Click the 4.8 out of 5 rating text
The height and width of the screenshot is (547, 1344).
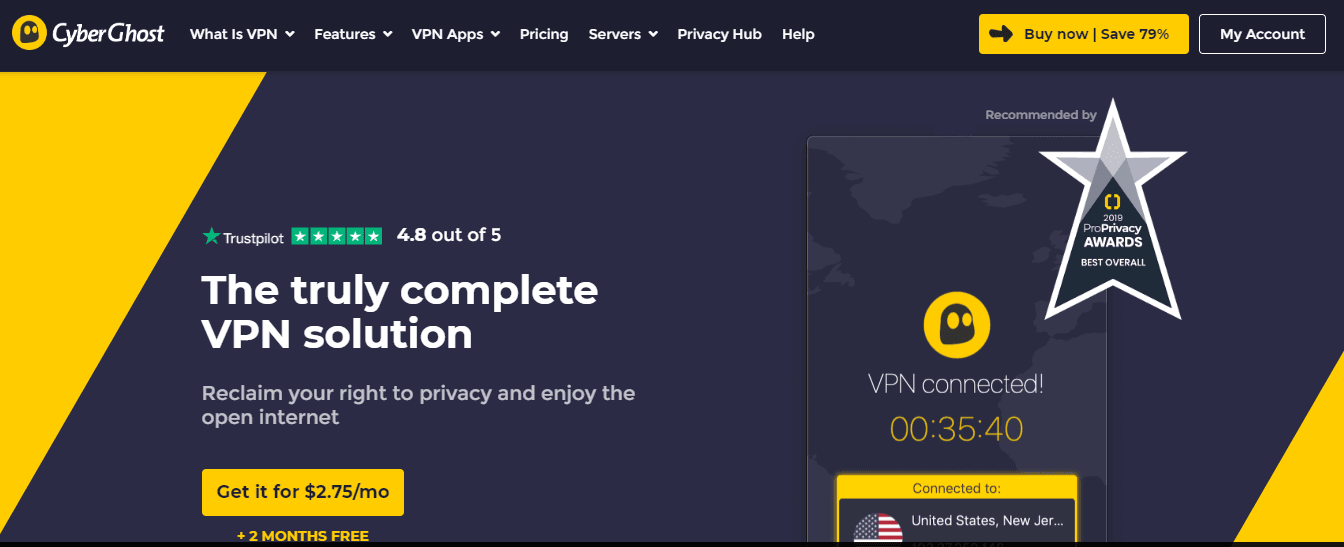pyautogui.click(x=449, y=235)
